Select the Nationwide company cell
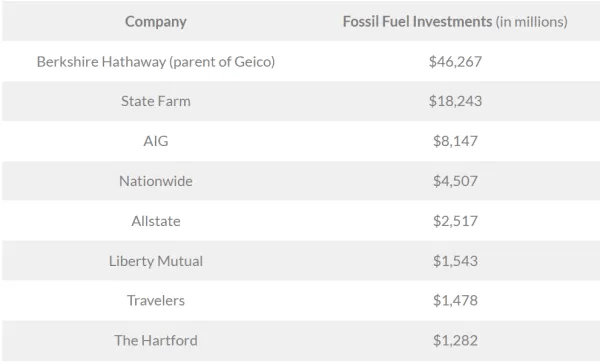Viewport: 600px width, 363px height. [156, 181]
